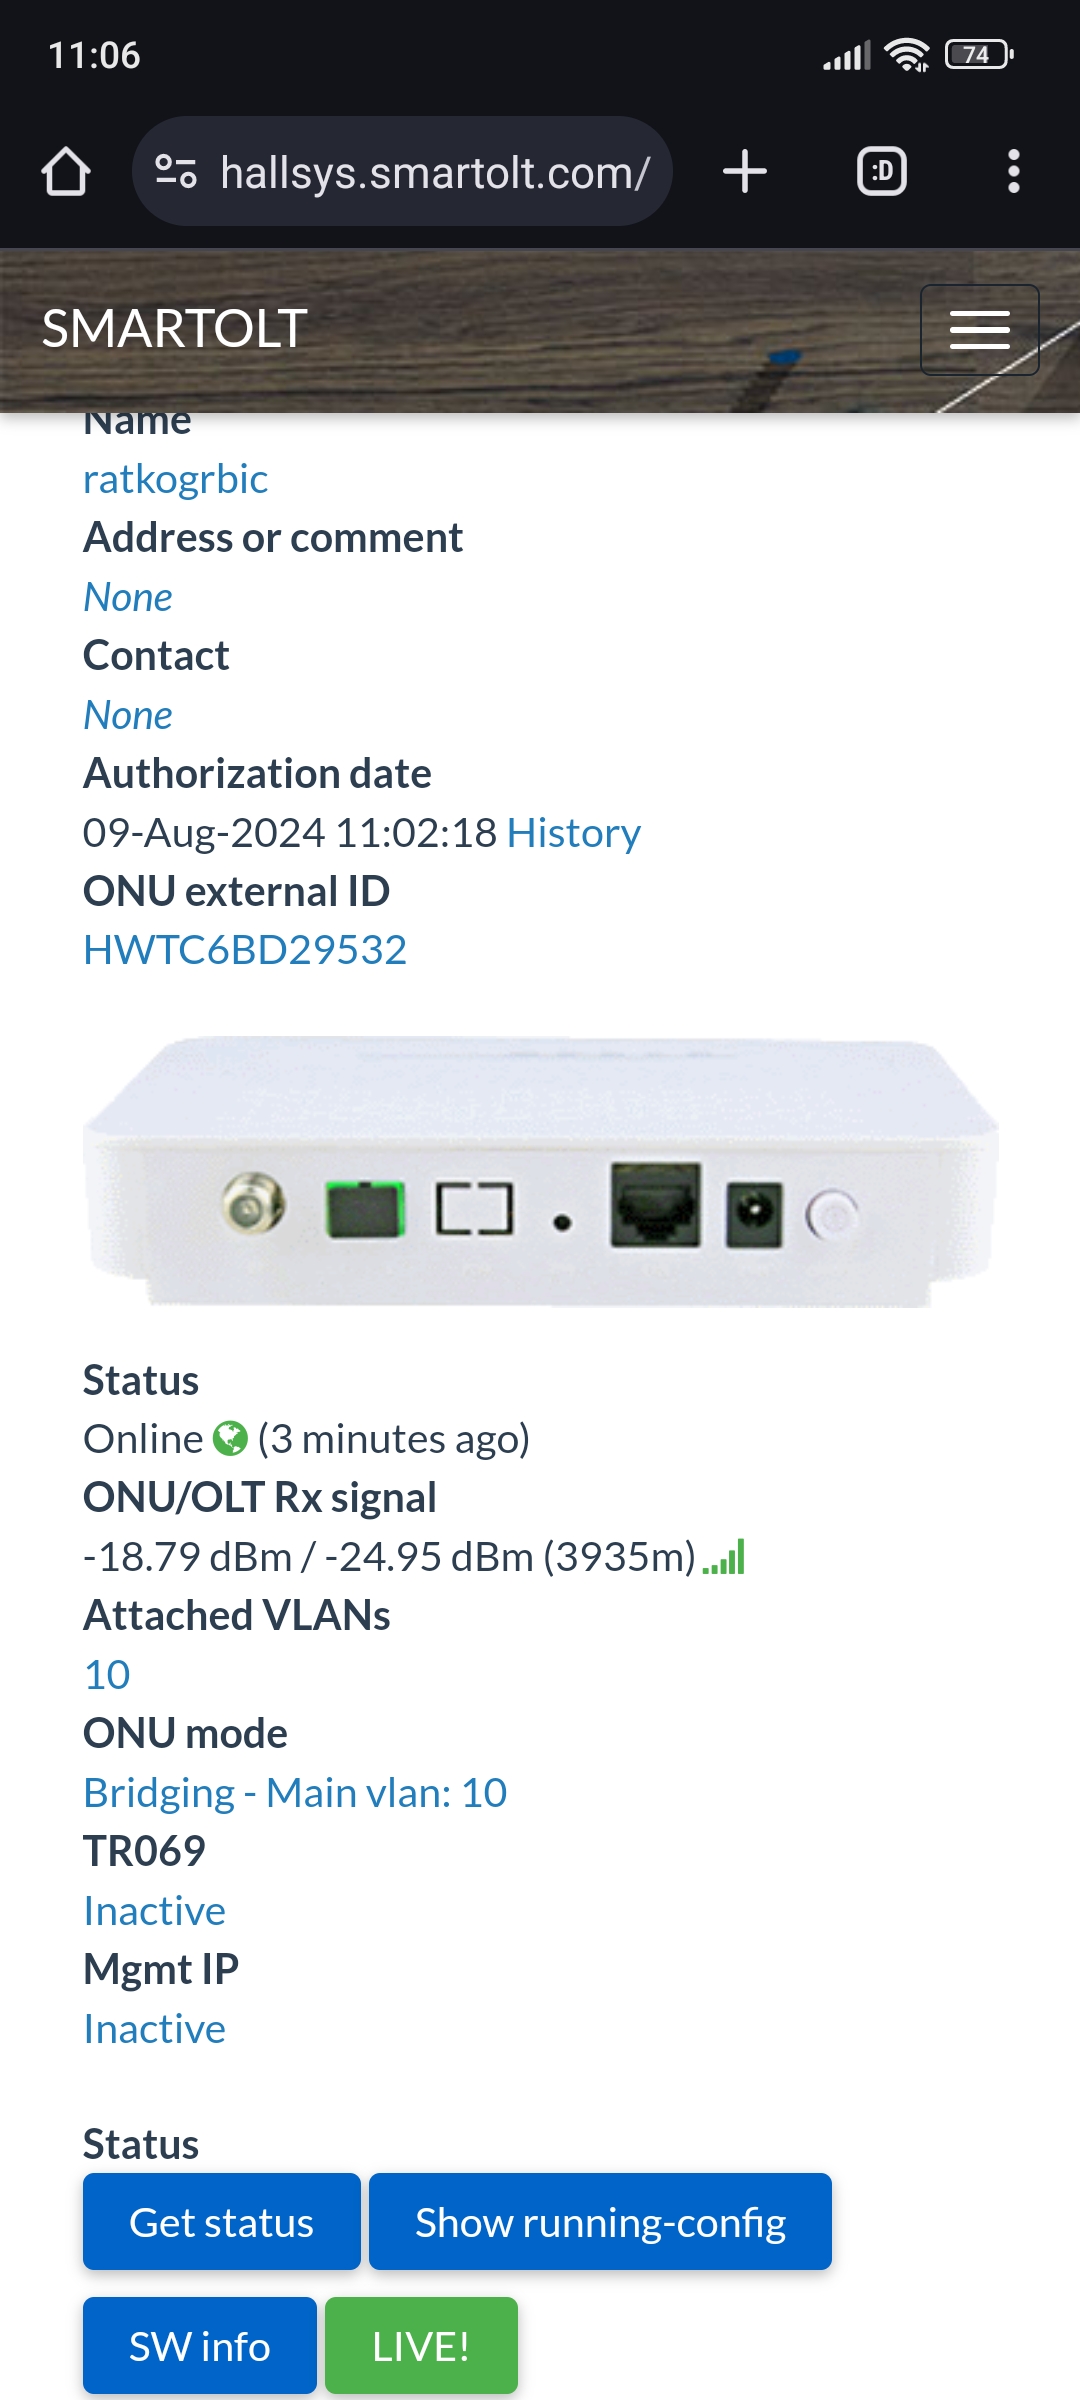Open browser three-dot overflow menu
This screenshot has width=1080, height=2400.
pos(1014,171)
